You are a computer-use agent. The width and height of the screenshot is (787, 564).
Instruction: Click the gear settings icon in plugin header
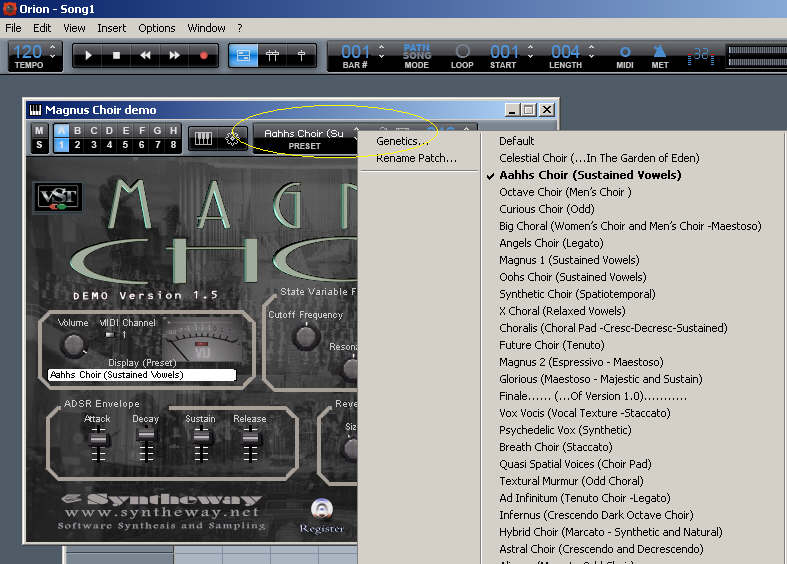point(232,138)
